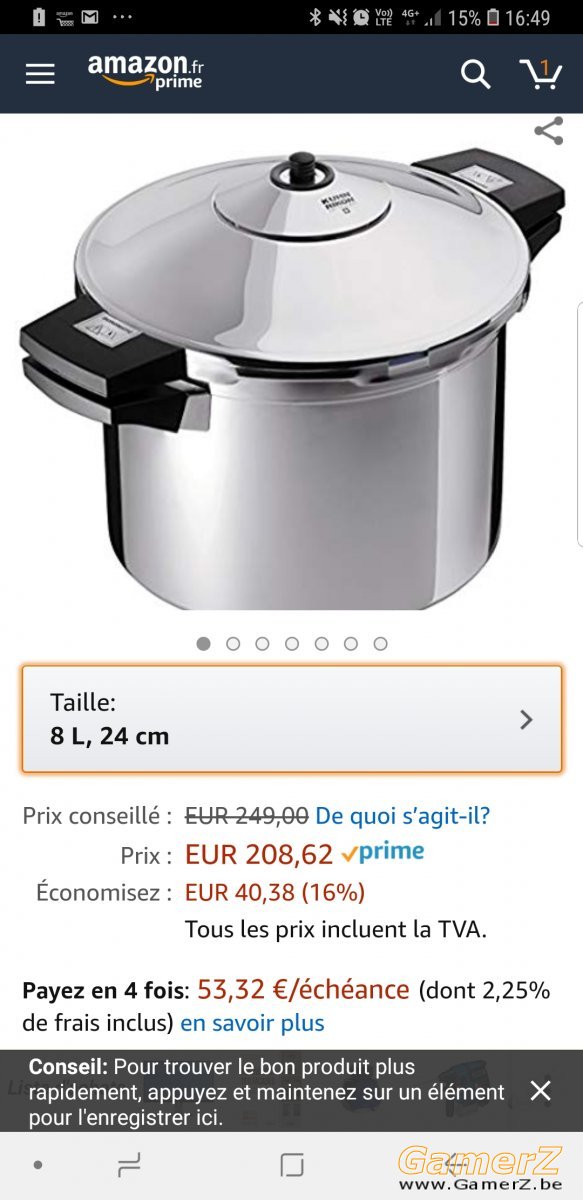Tap the Android recent apps button
This screenshot has width=583, height=1200.
[129, 1164]
